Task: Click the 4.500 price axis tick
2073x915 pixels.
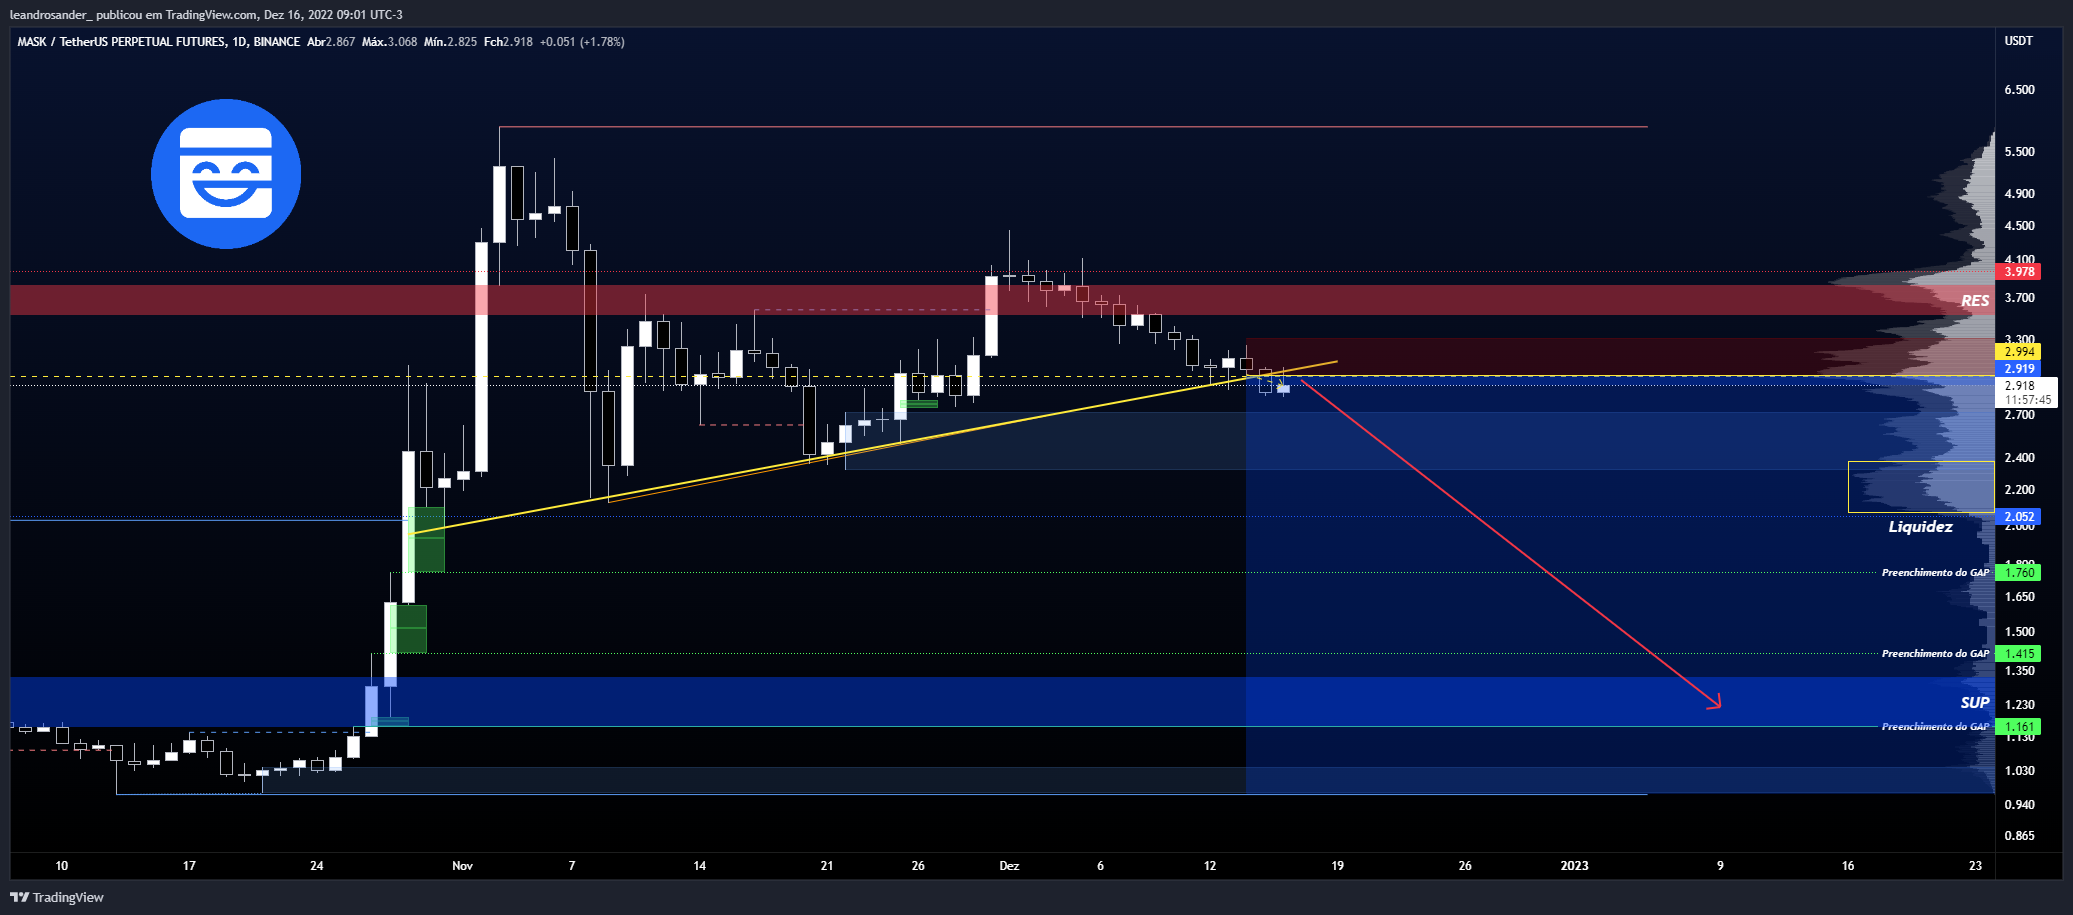Action: pos(2019,226)
